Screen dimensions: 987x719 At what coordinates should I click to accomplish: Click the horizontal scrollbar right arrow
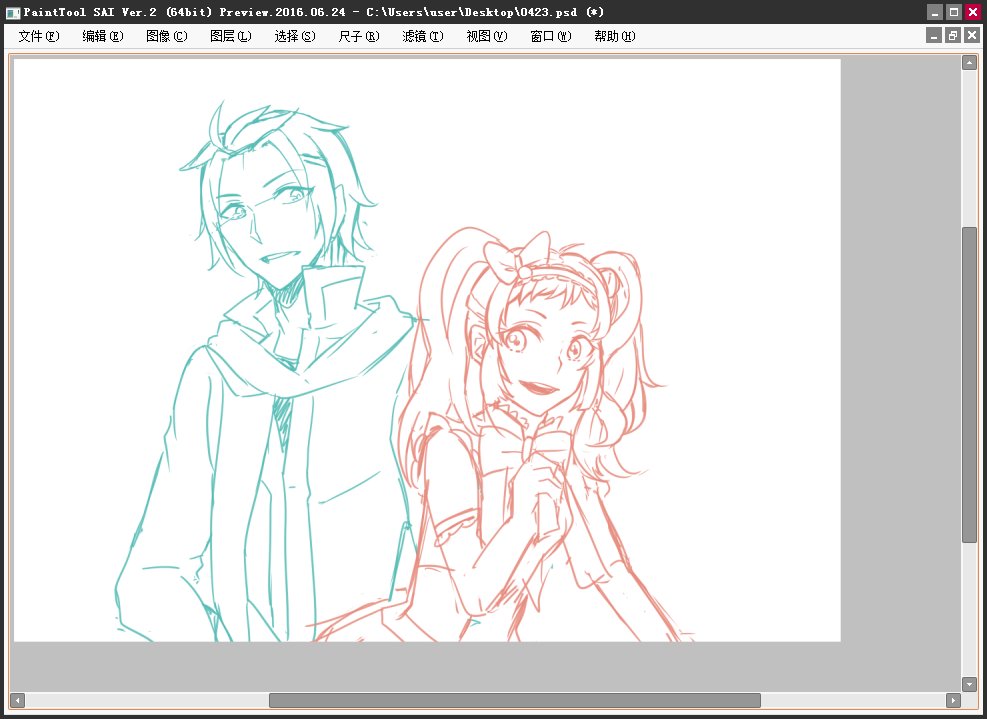953,700
